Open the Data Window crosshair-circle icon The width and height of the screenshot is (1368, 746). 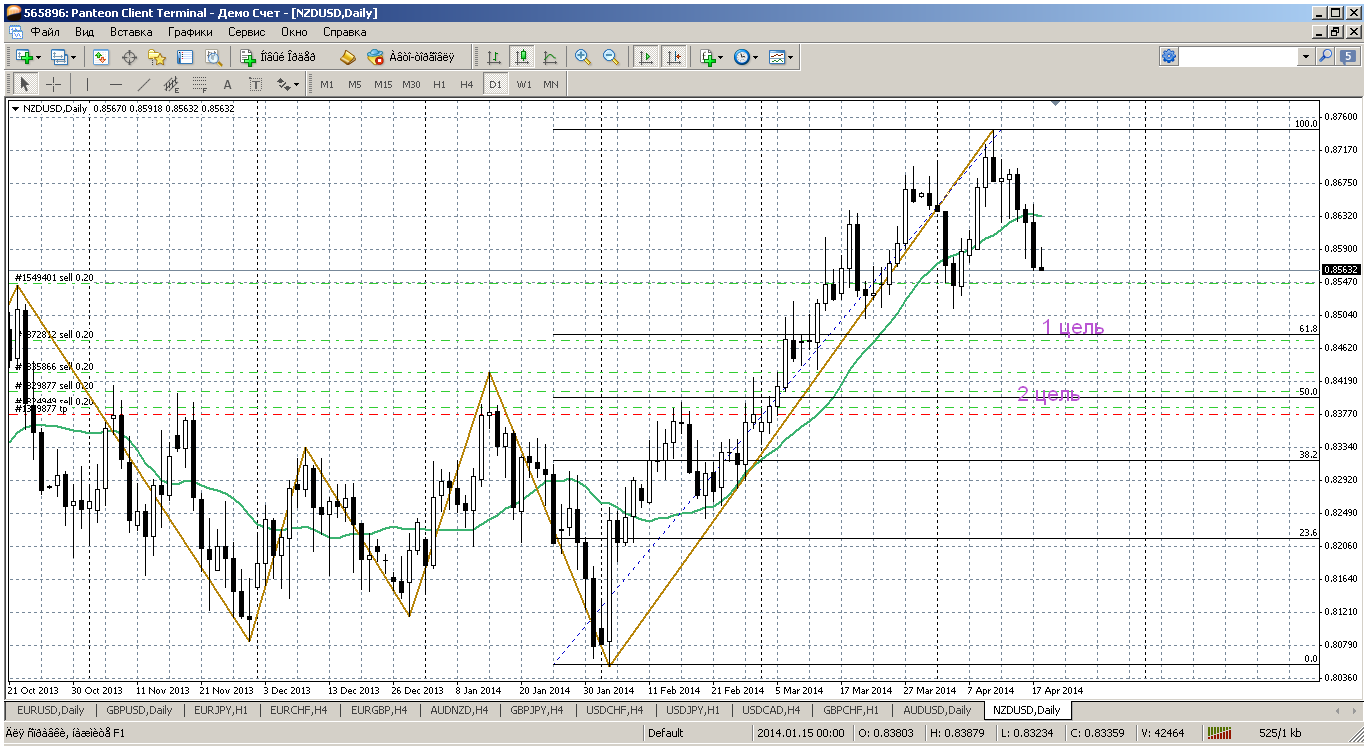pos(129,58)
